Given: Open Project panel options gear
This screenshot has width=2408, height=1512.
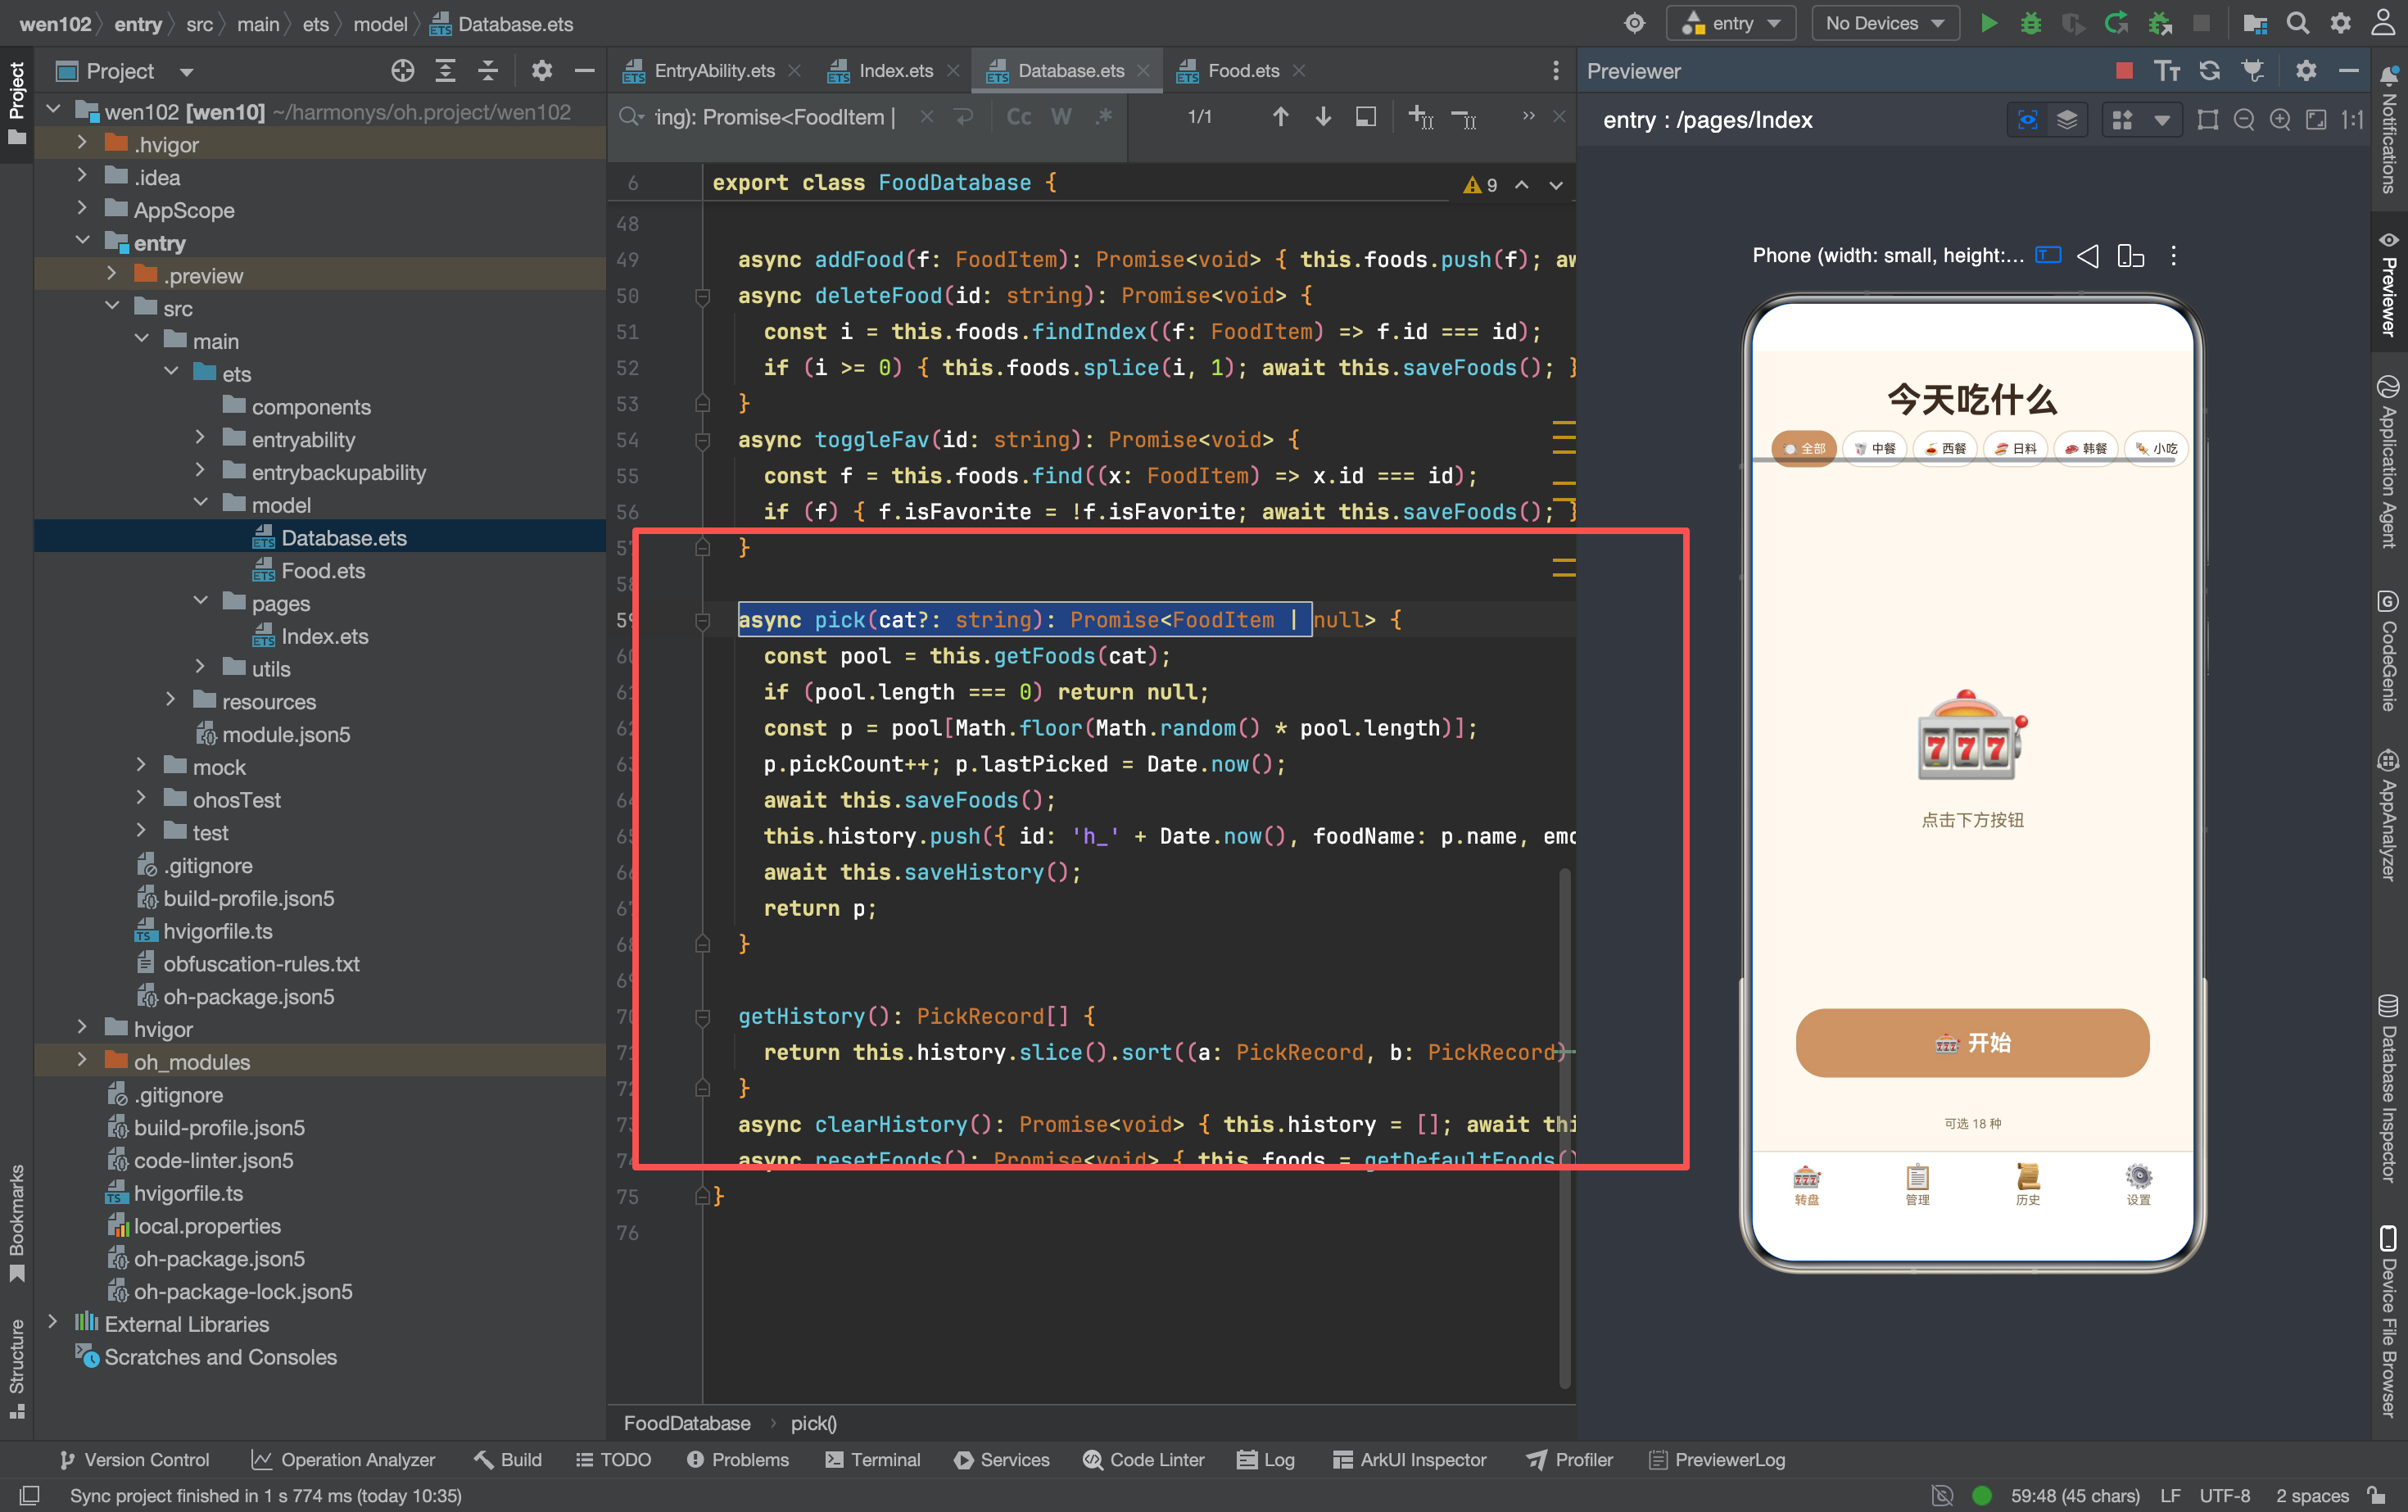Looking at the screenshot, I should tap(541, 70).
